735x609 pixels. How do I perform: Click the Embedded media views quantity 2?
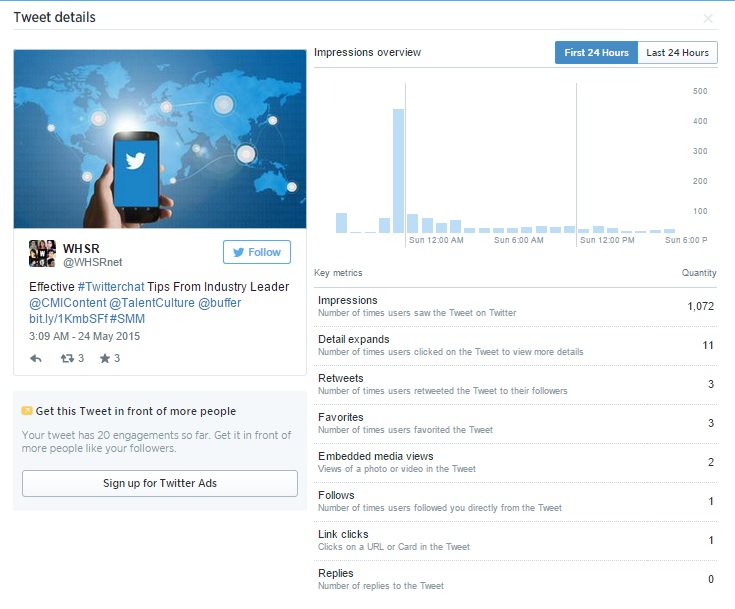711,462
